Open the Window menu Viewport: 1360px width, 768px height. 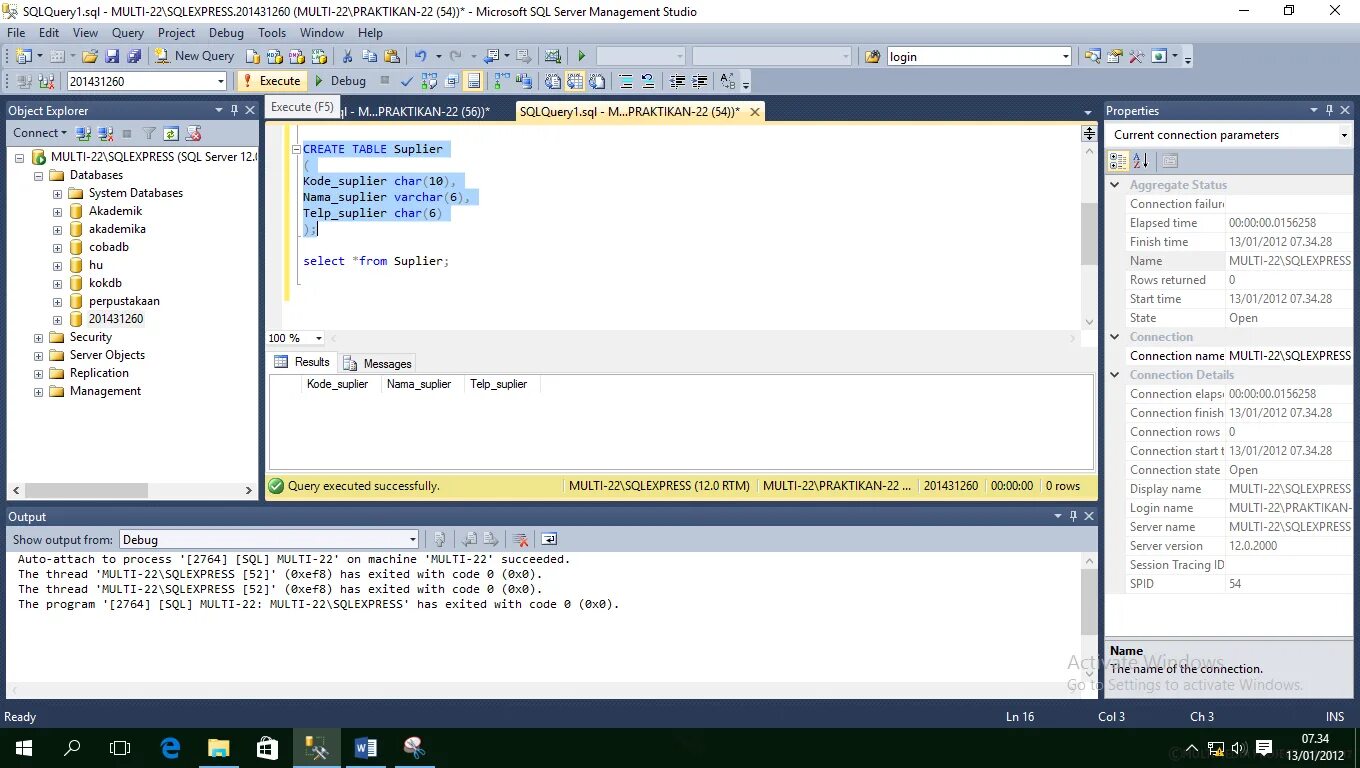[x=322, y=33]
